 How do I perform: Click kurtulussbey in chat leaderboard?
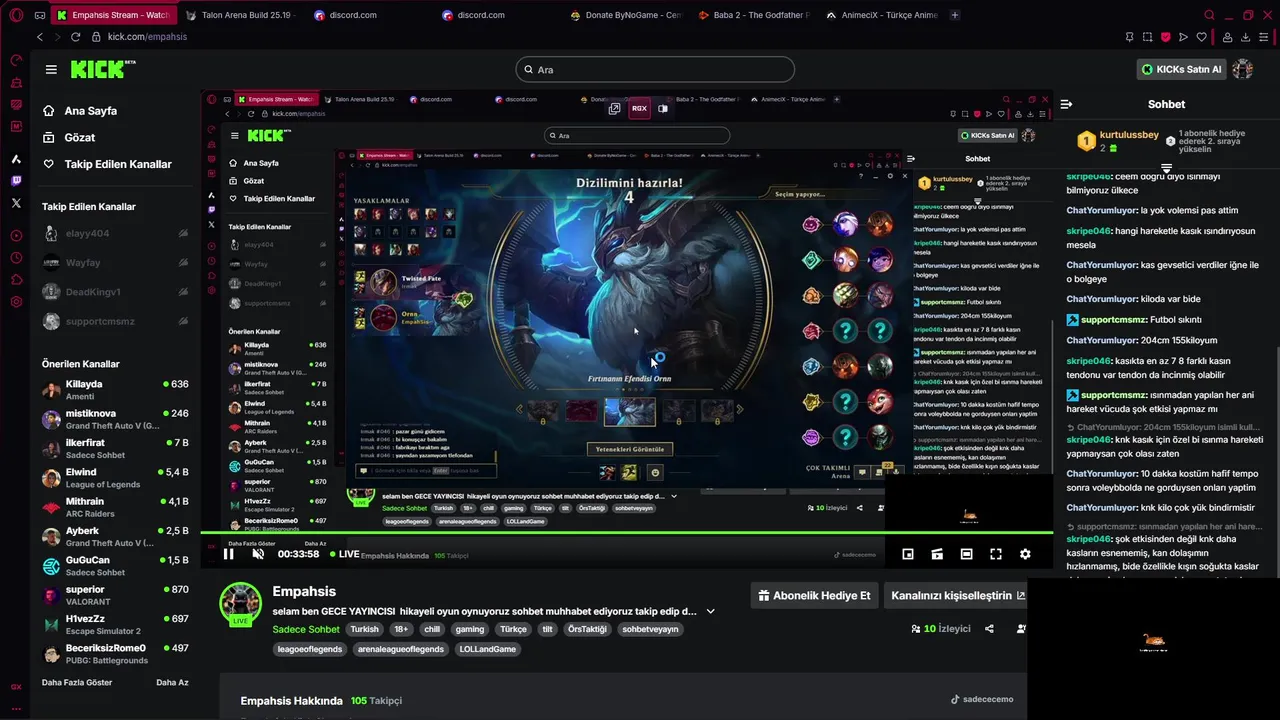(1129, 135)
